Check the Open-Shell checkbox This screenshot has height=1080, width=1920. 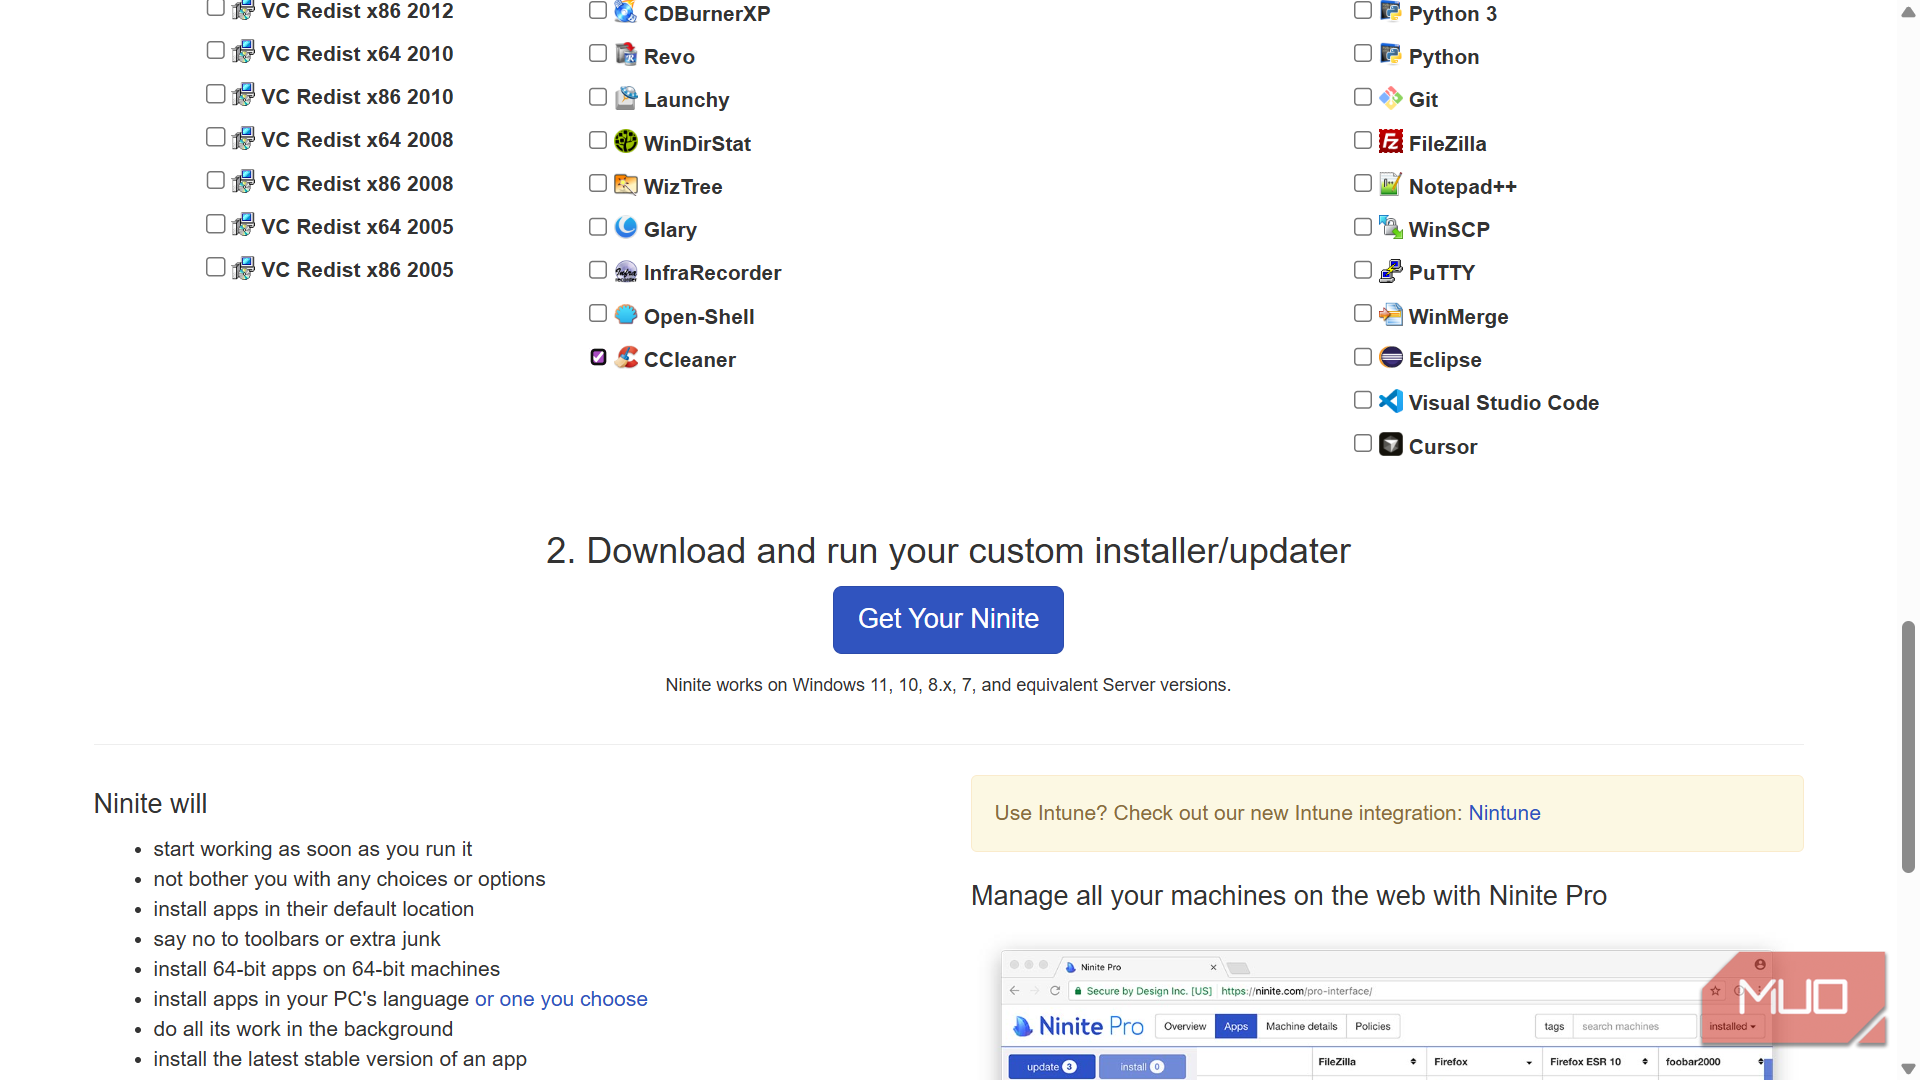(x=598, y=313)
